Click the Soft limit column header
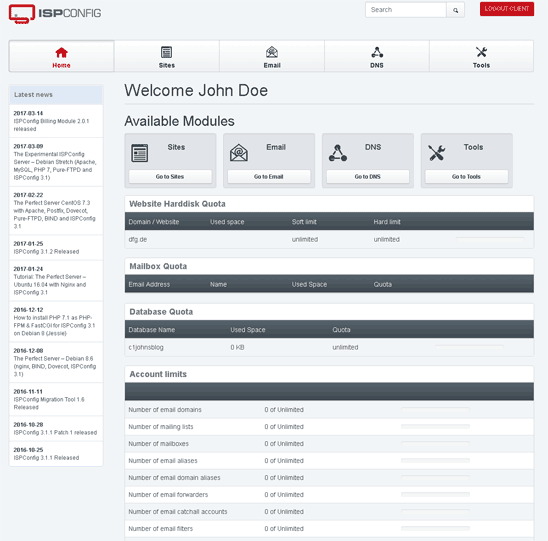The height and width of the screenshot is (541, 548). (304, 222)
